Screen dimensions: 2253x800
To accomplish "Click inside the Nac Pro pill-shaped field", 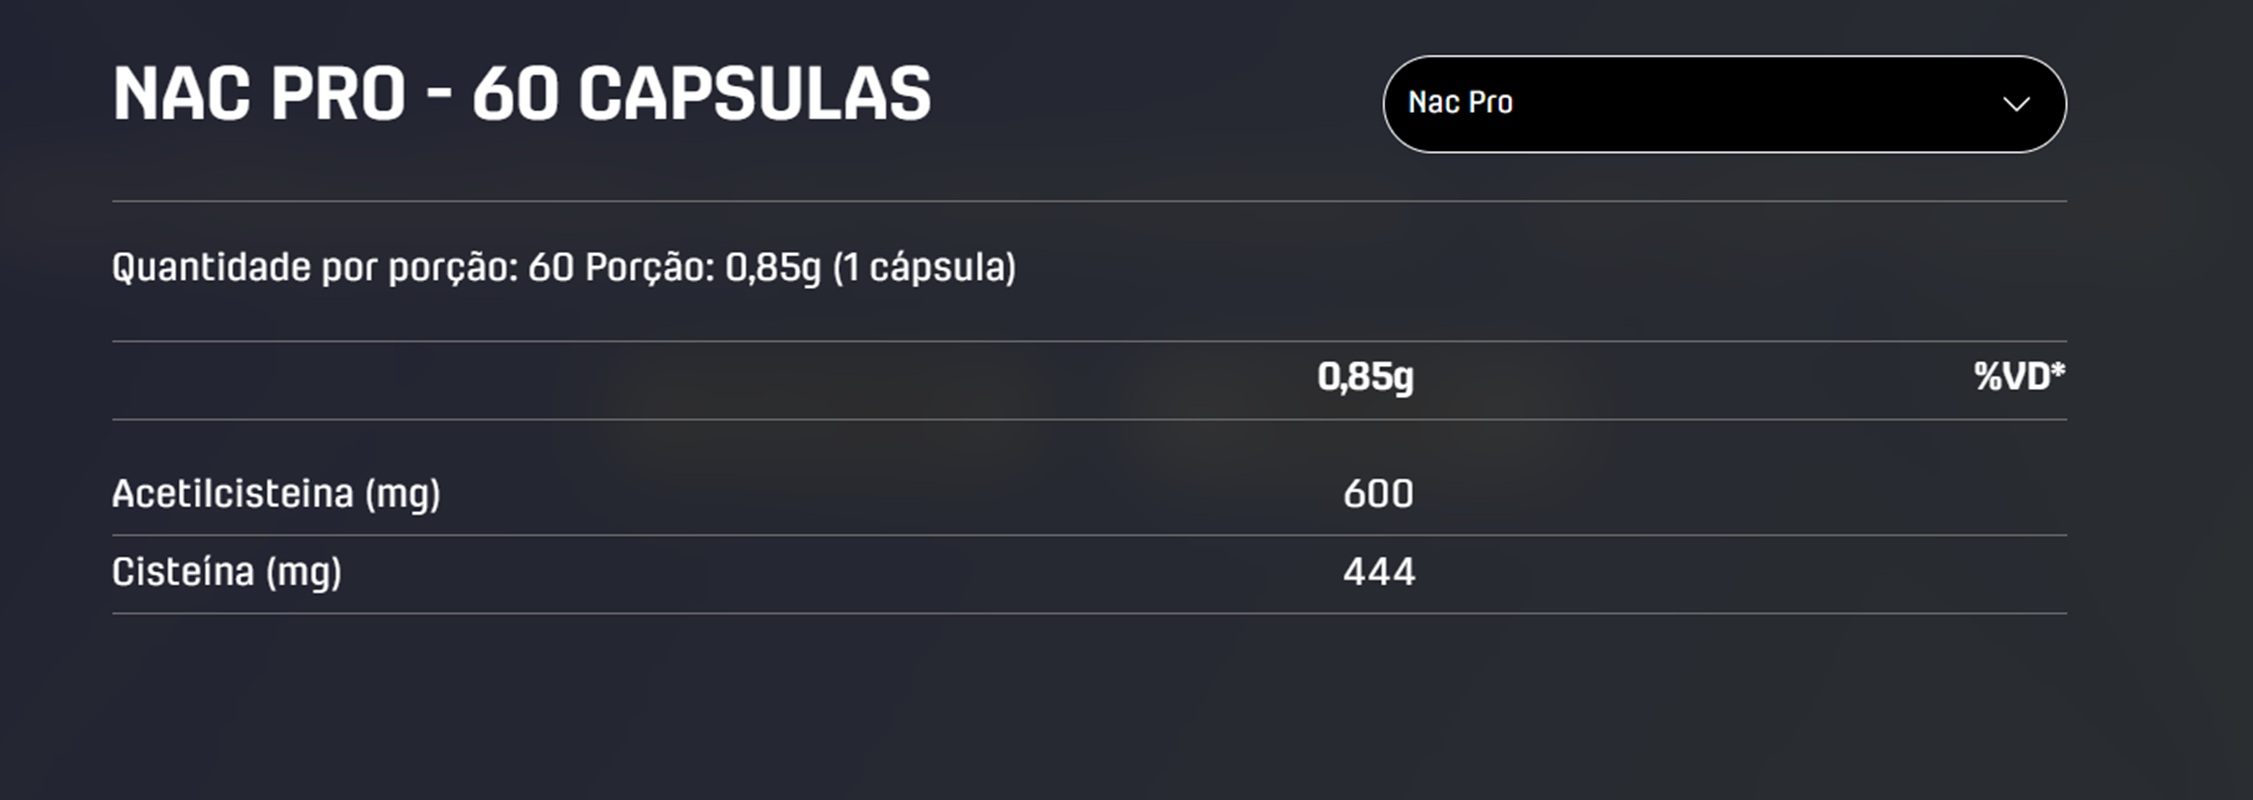I will [1700, 101].
